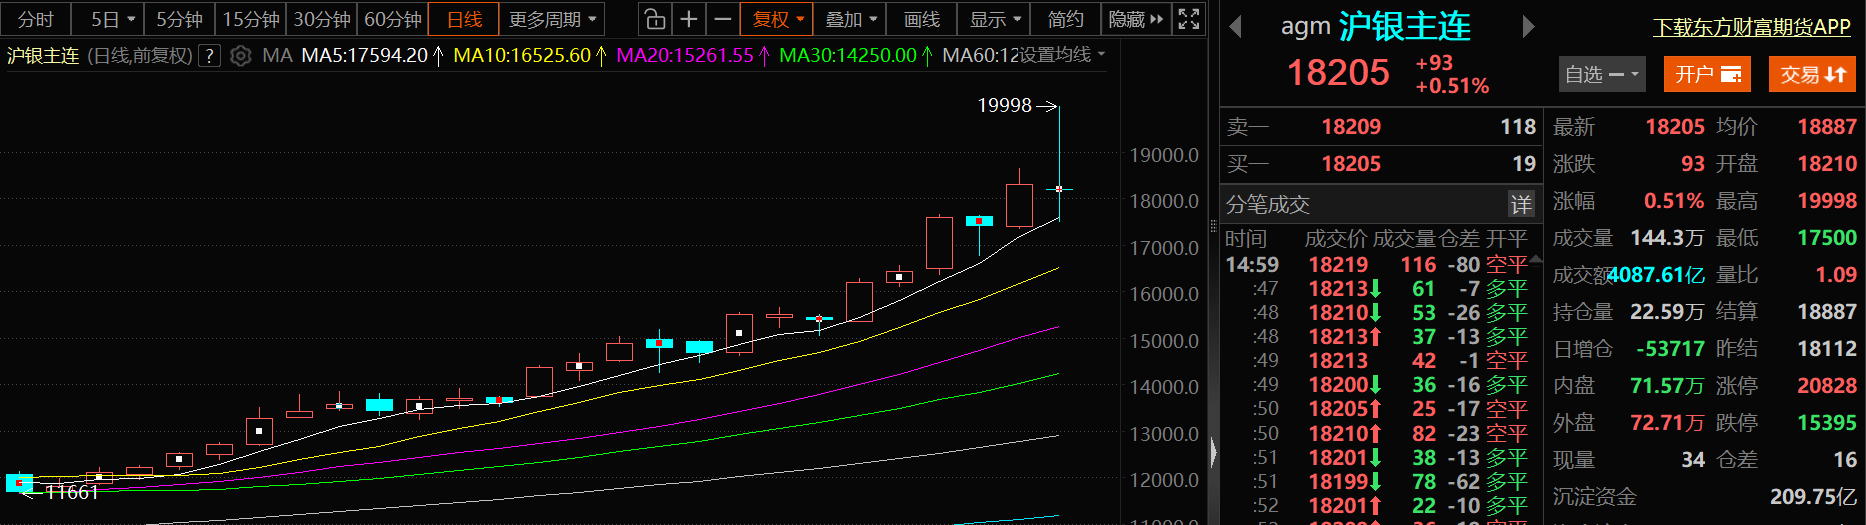This screenshot has height=525, width=1866.
Task: Go to next contract arrow
Action: (1527, 27)
